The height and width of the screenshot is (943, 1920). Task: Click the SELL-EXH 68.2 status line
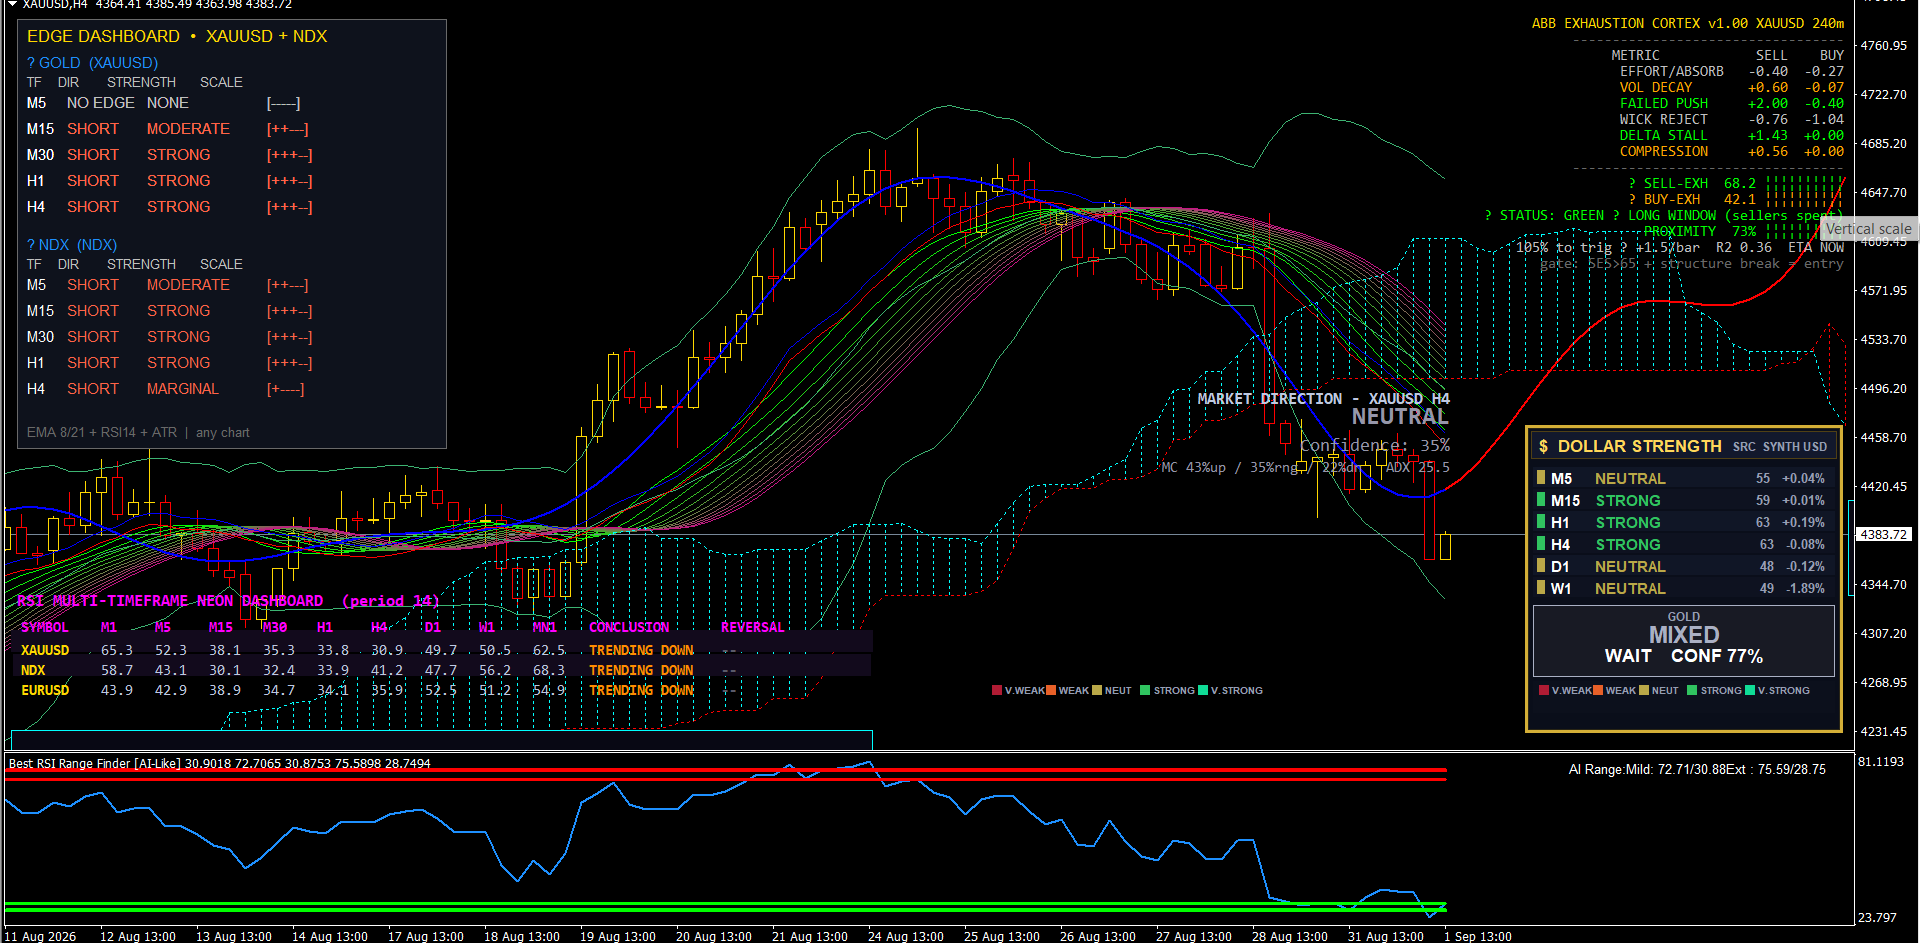click(1735, 183)
